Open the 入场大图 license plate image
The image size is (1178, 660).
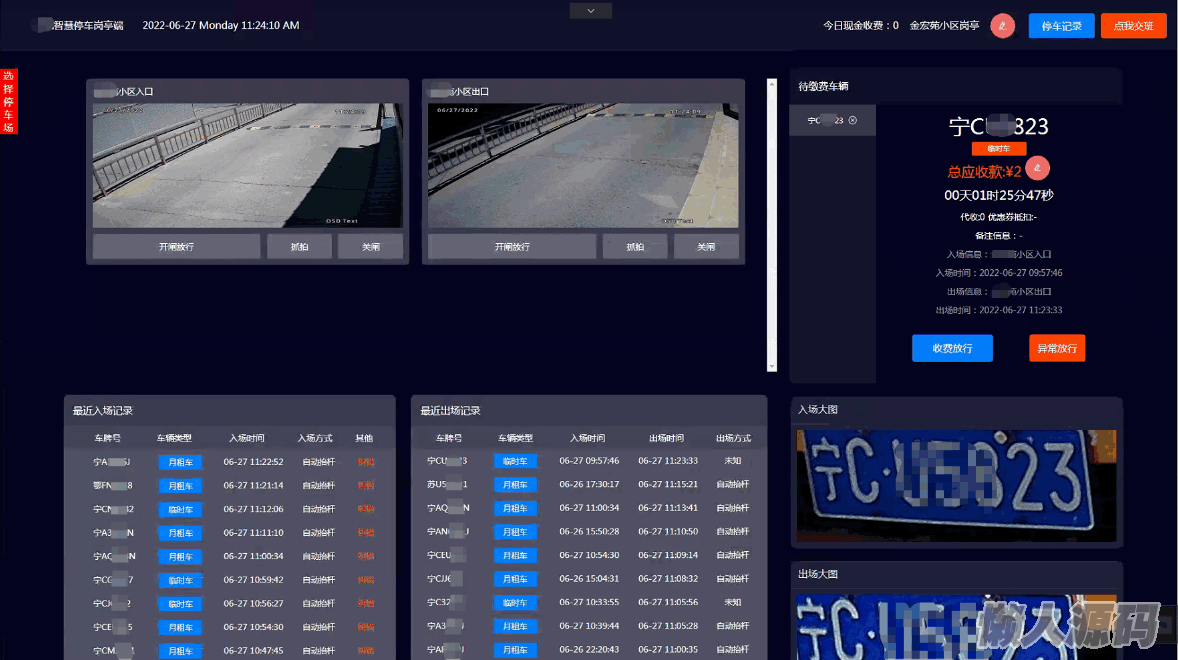point(955,485)
